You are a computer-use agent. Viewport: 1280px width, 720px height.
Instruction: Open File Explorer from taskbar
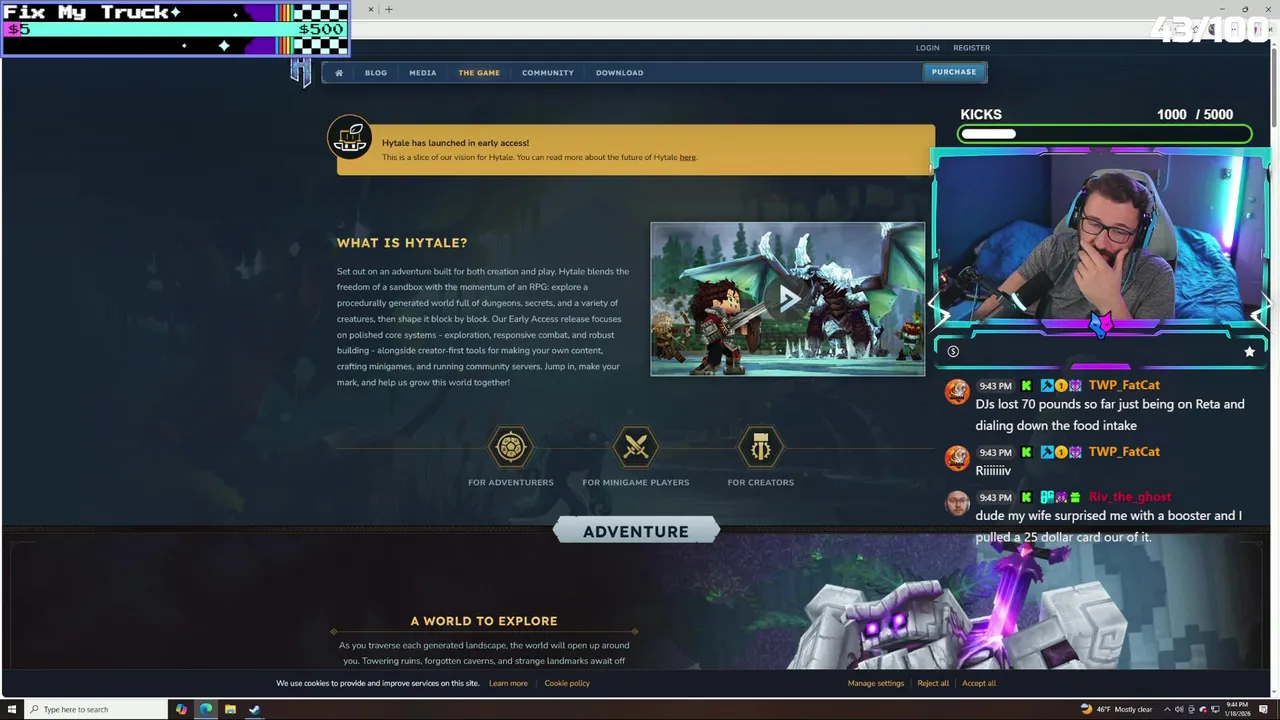(x=230, y=709)
